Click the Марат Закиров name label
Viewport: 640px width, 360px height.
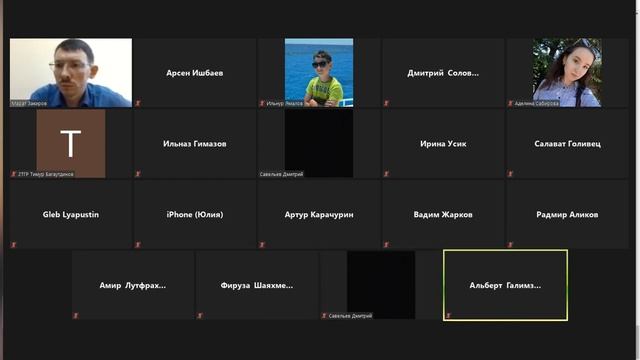point(29,104)
